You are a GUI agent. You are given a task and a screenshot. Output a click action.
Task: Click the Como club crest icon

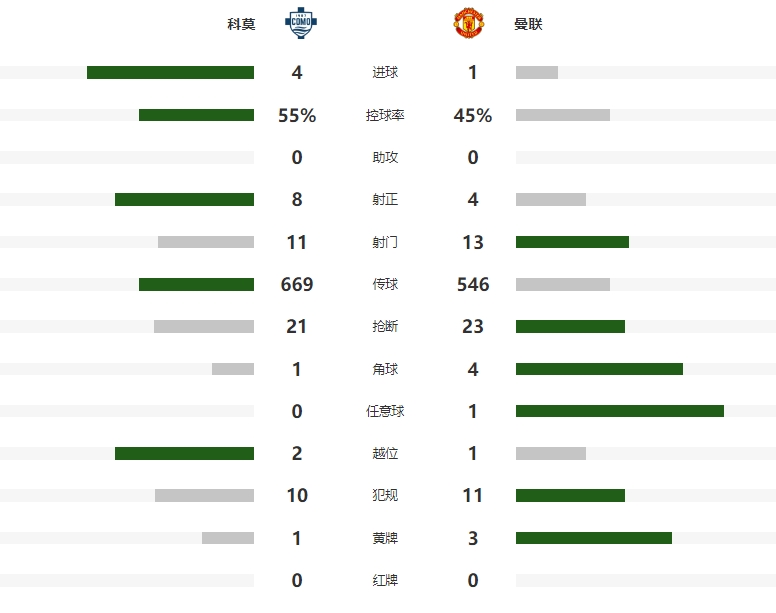pyautogui.click(x=301, y=23)
